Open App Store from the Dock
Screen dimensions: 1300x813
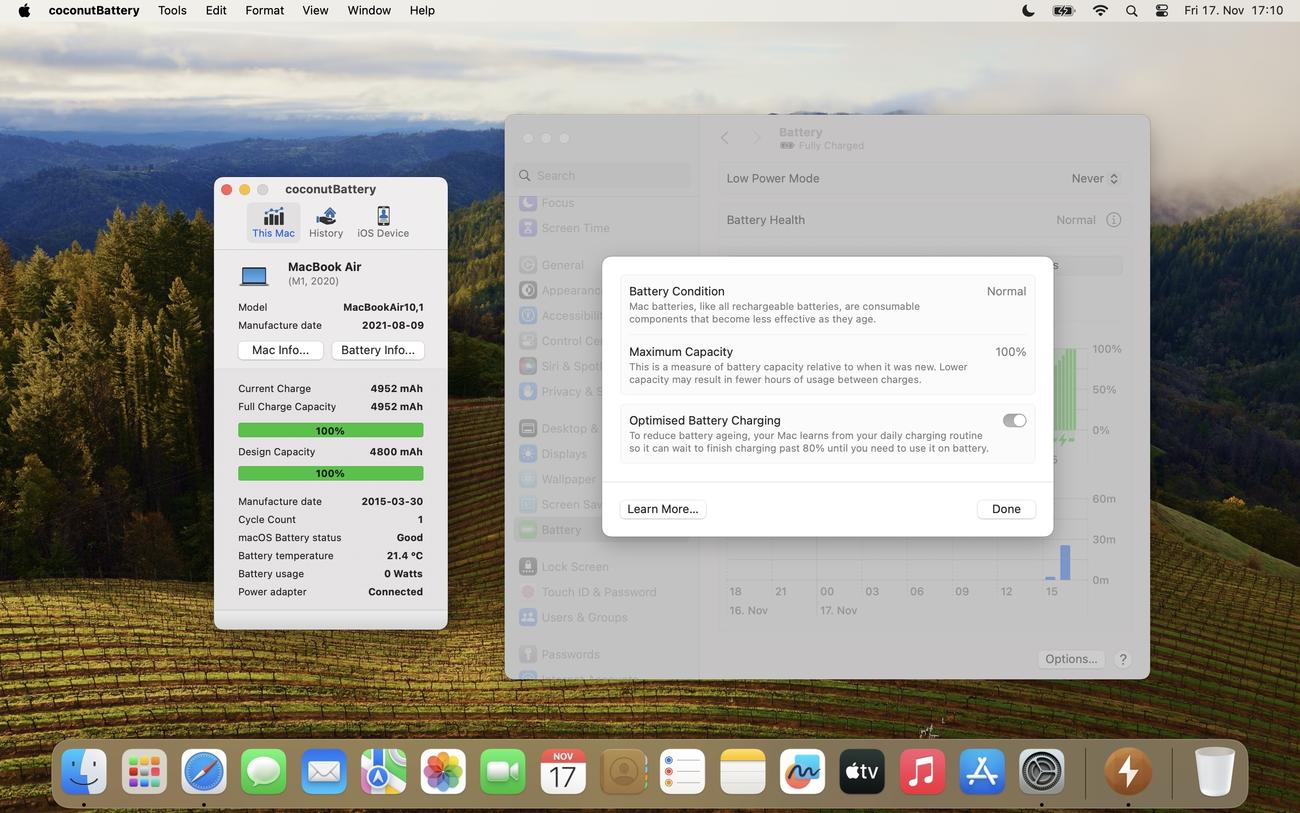[982, 772]
